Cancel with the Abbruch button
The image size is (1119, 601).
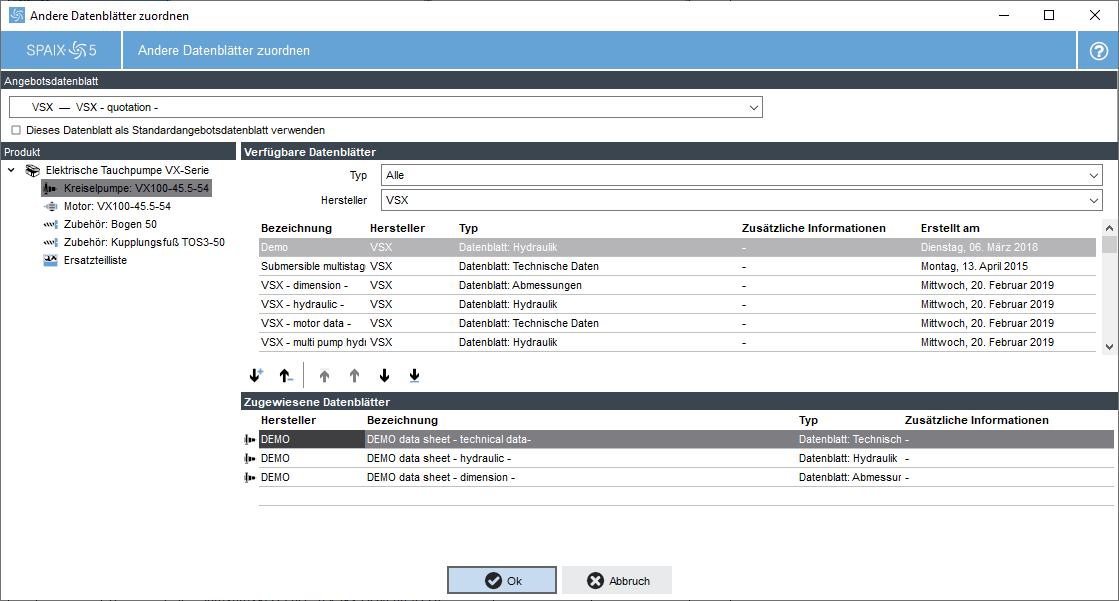click(617, 580)
